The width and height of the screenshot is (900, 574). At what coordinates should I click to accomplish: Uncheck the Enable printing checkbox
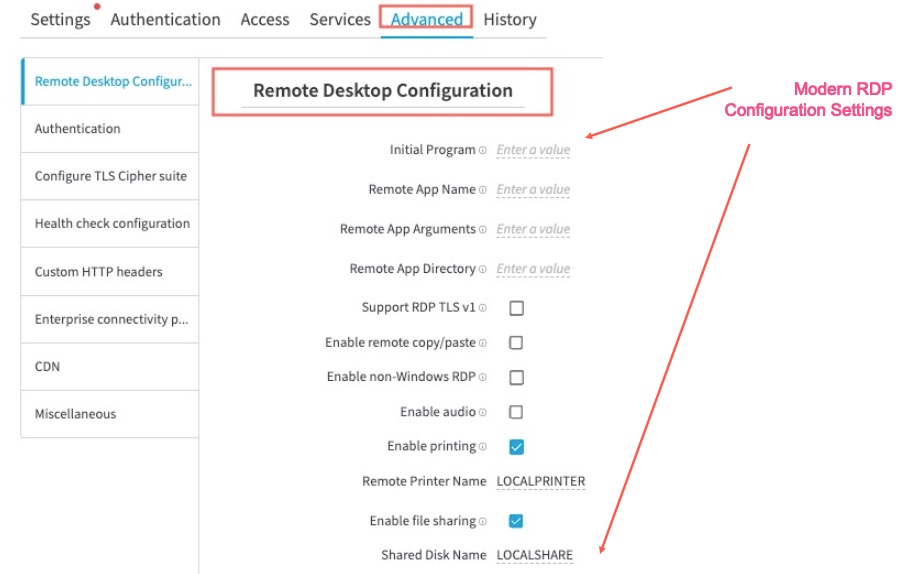(516, 447)
